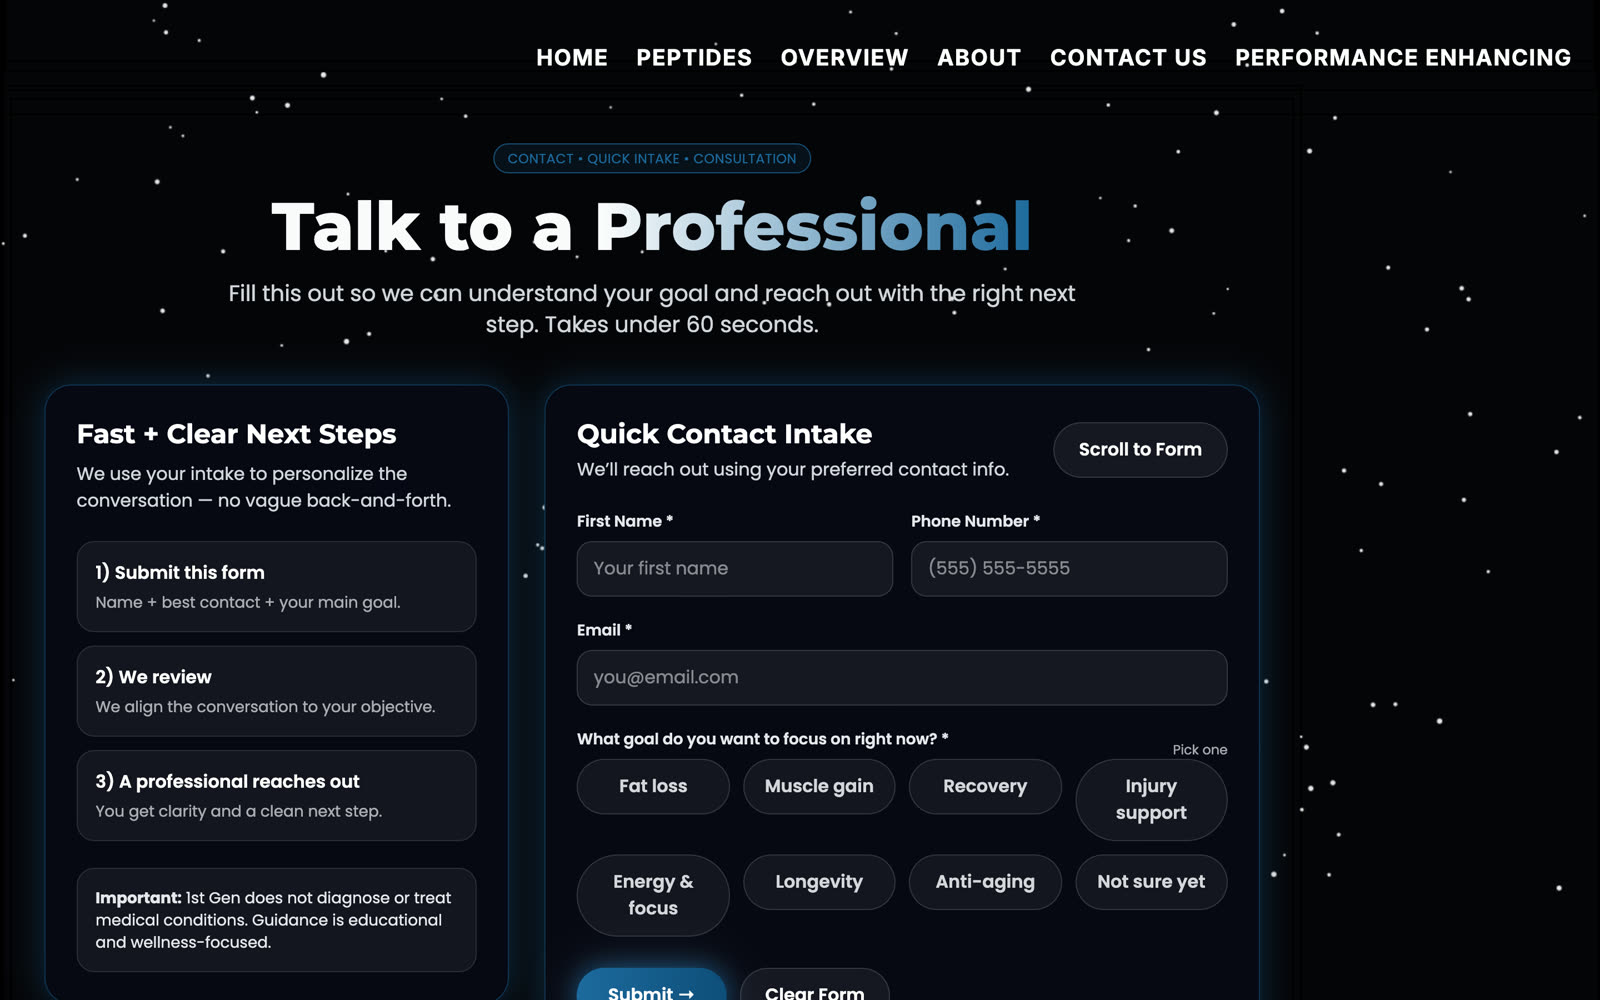Click the 'We'll reach out' subtitle text

(793, 470)
